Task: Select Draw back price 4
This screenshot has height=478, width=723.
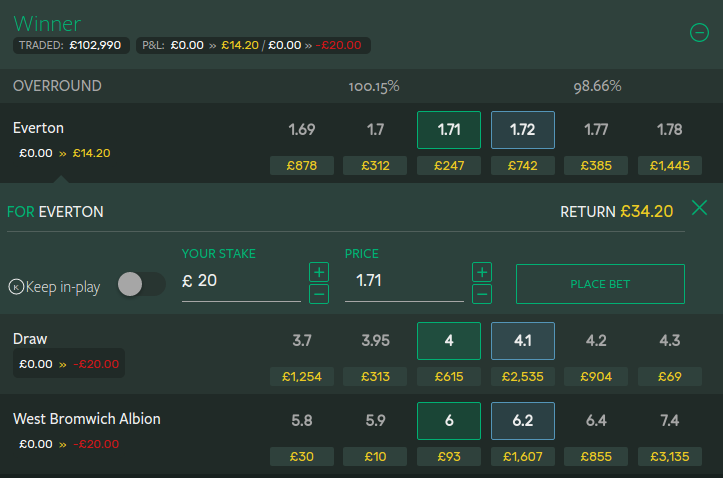Action: 449,341
